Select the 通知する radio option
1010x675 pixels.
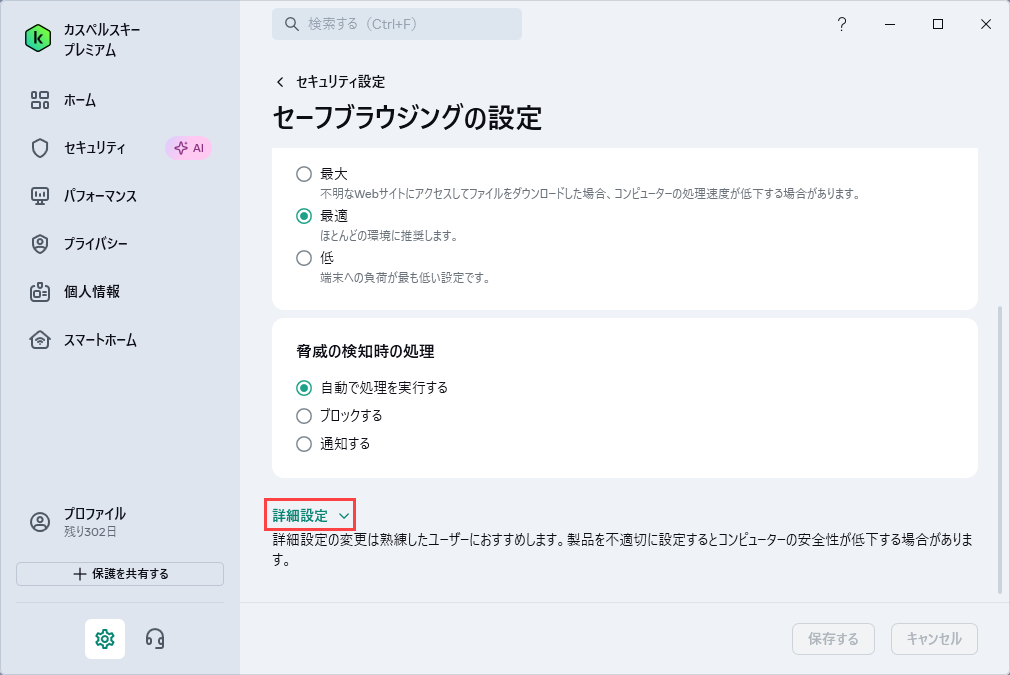304,444
